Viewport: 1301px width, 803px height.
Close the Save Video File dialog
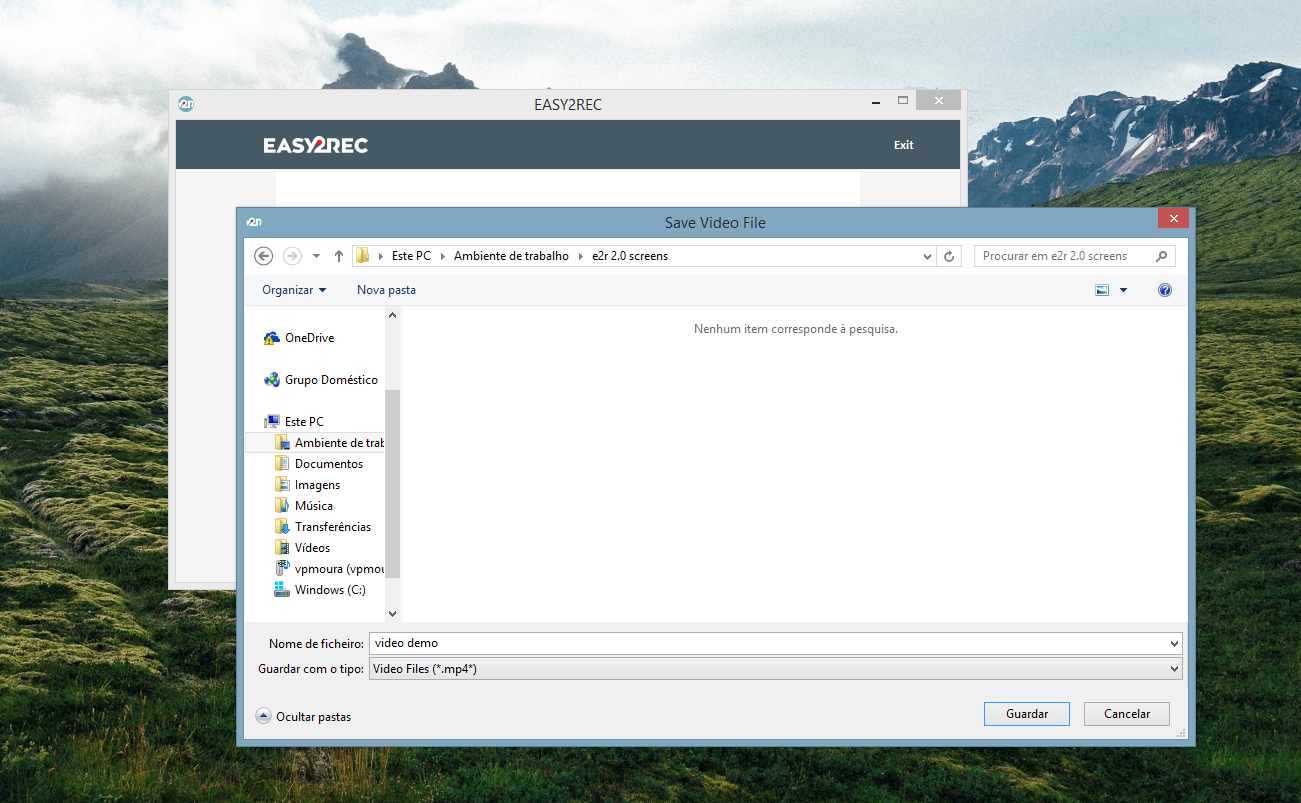[1173, 219]
